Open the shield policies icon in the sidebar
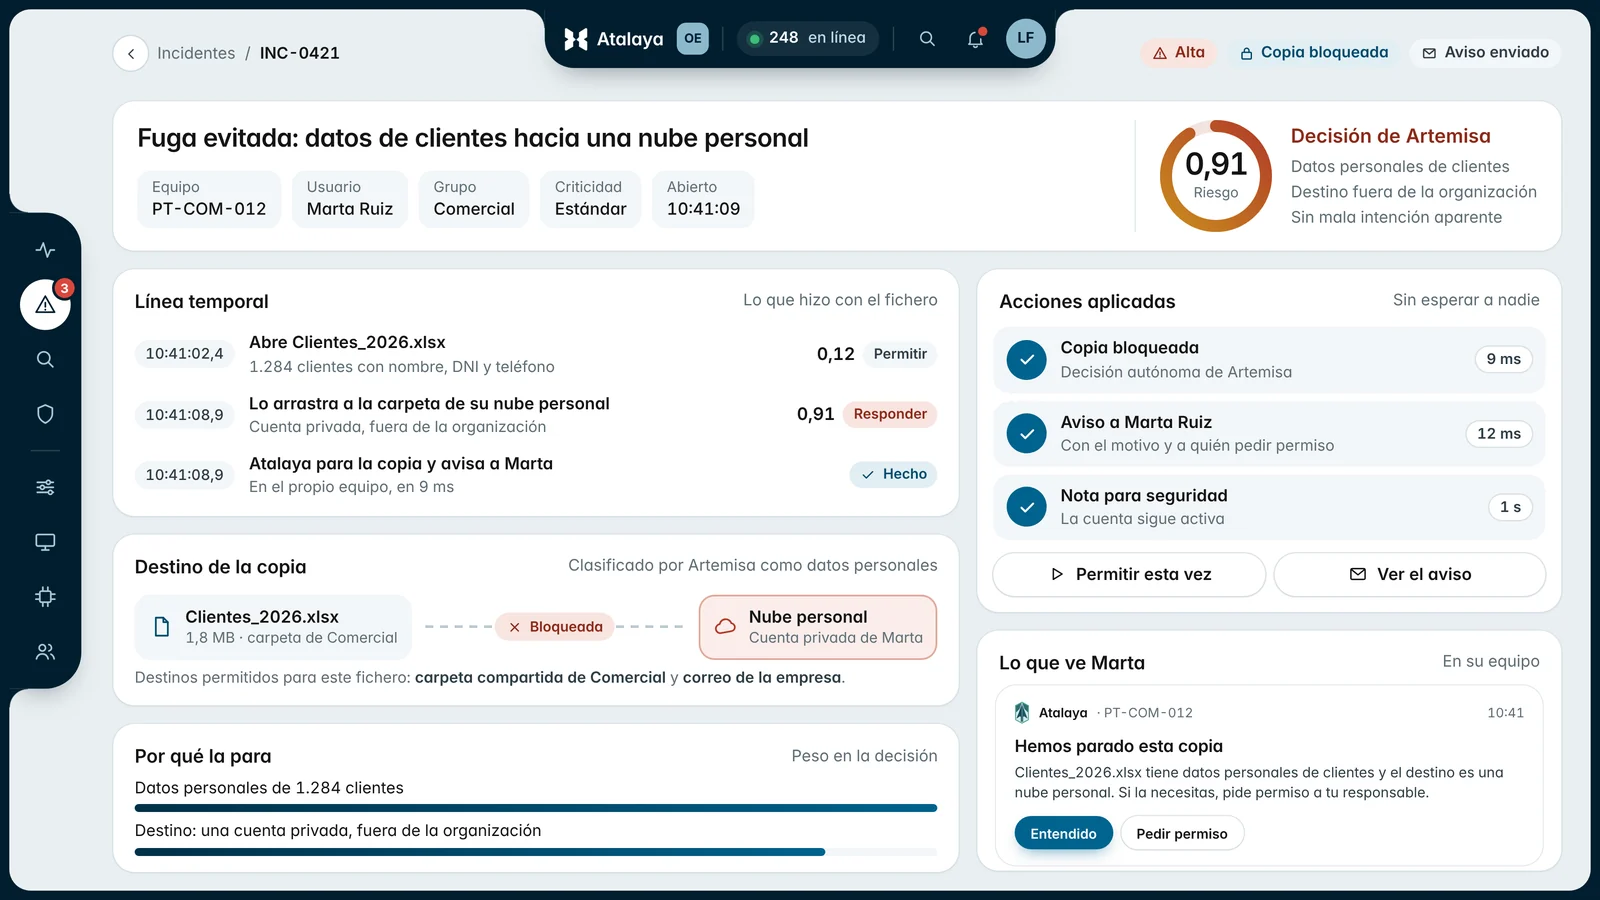Viewport: 1600px width, 900px height. coord(45,414)
